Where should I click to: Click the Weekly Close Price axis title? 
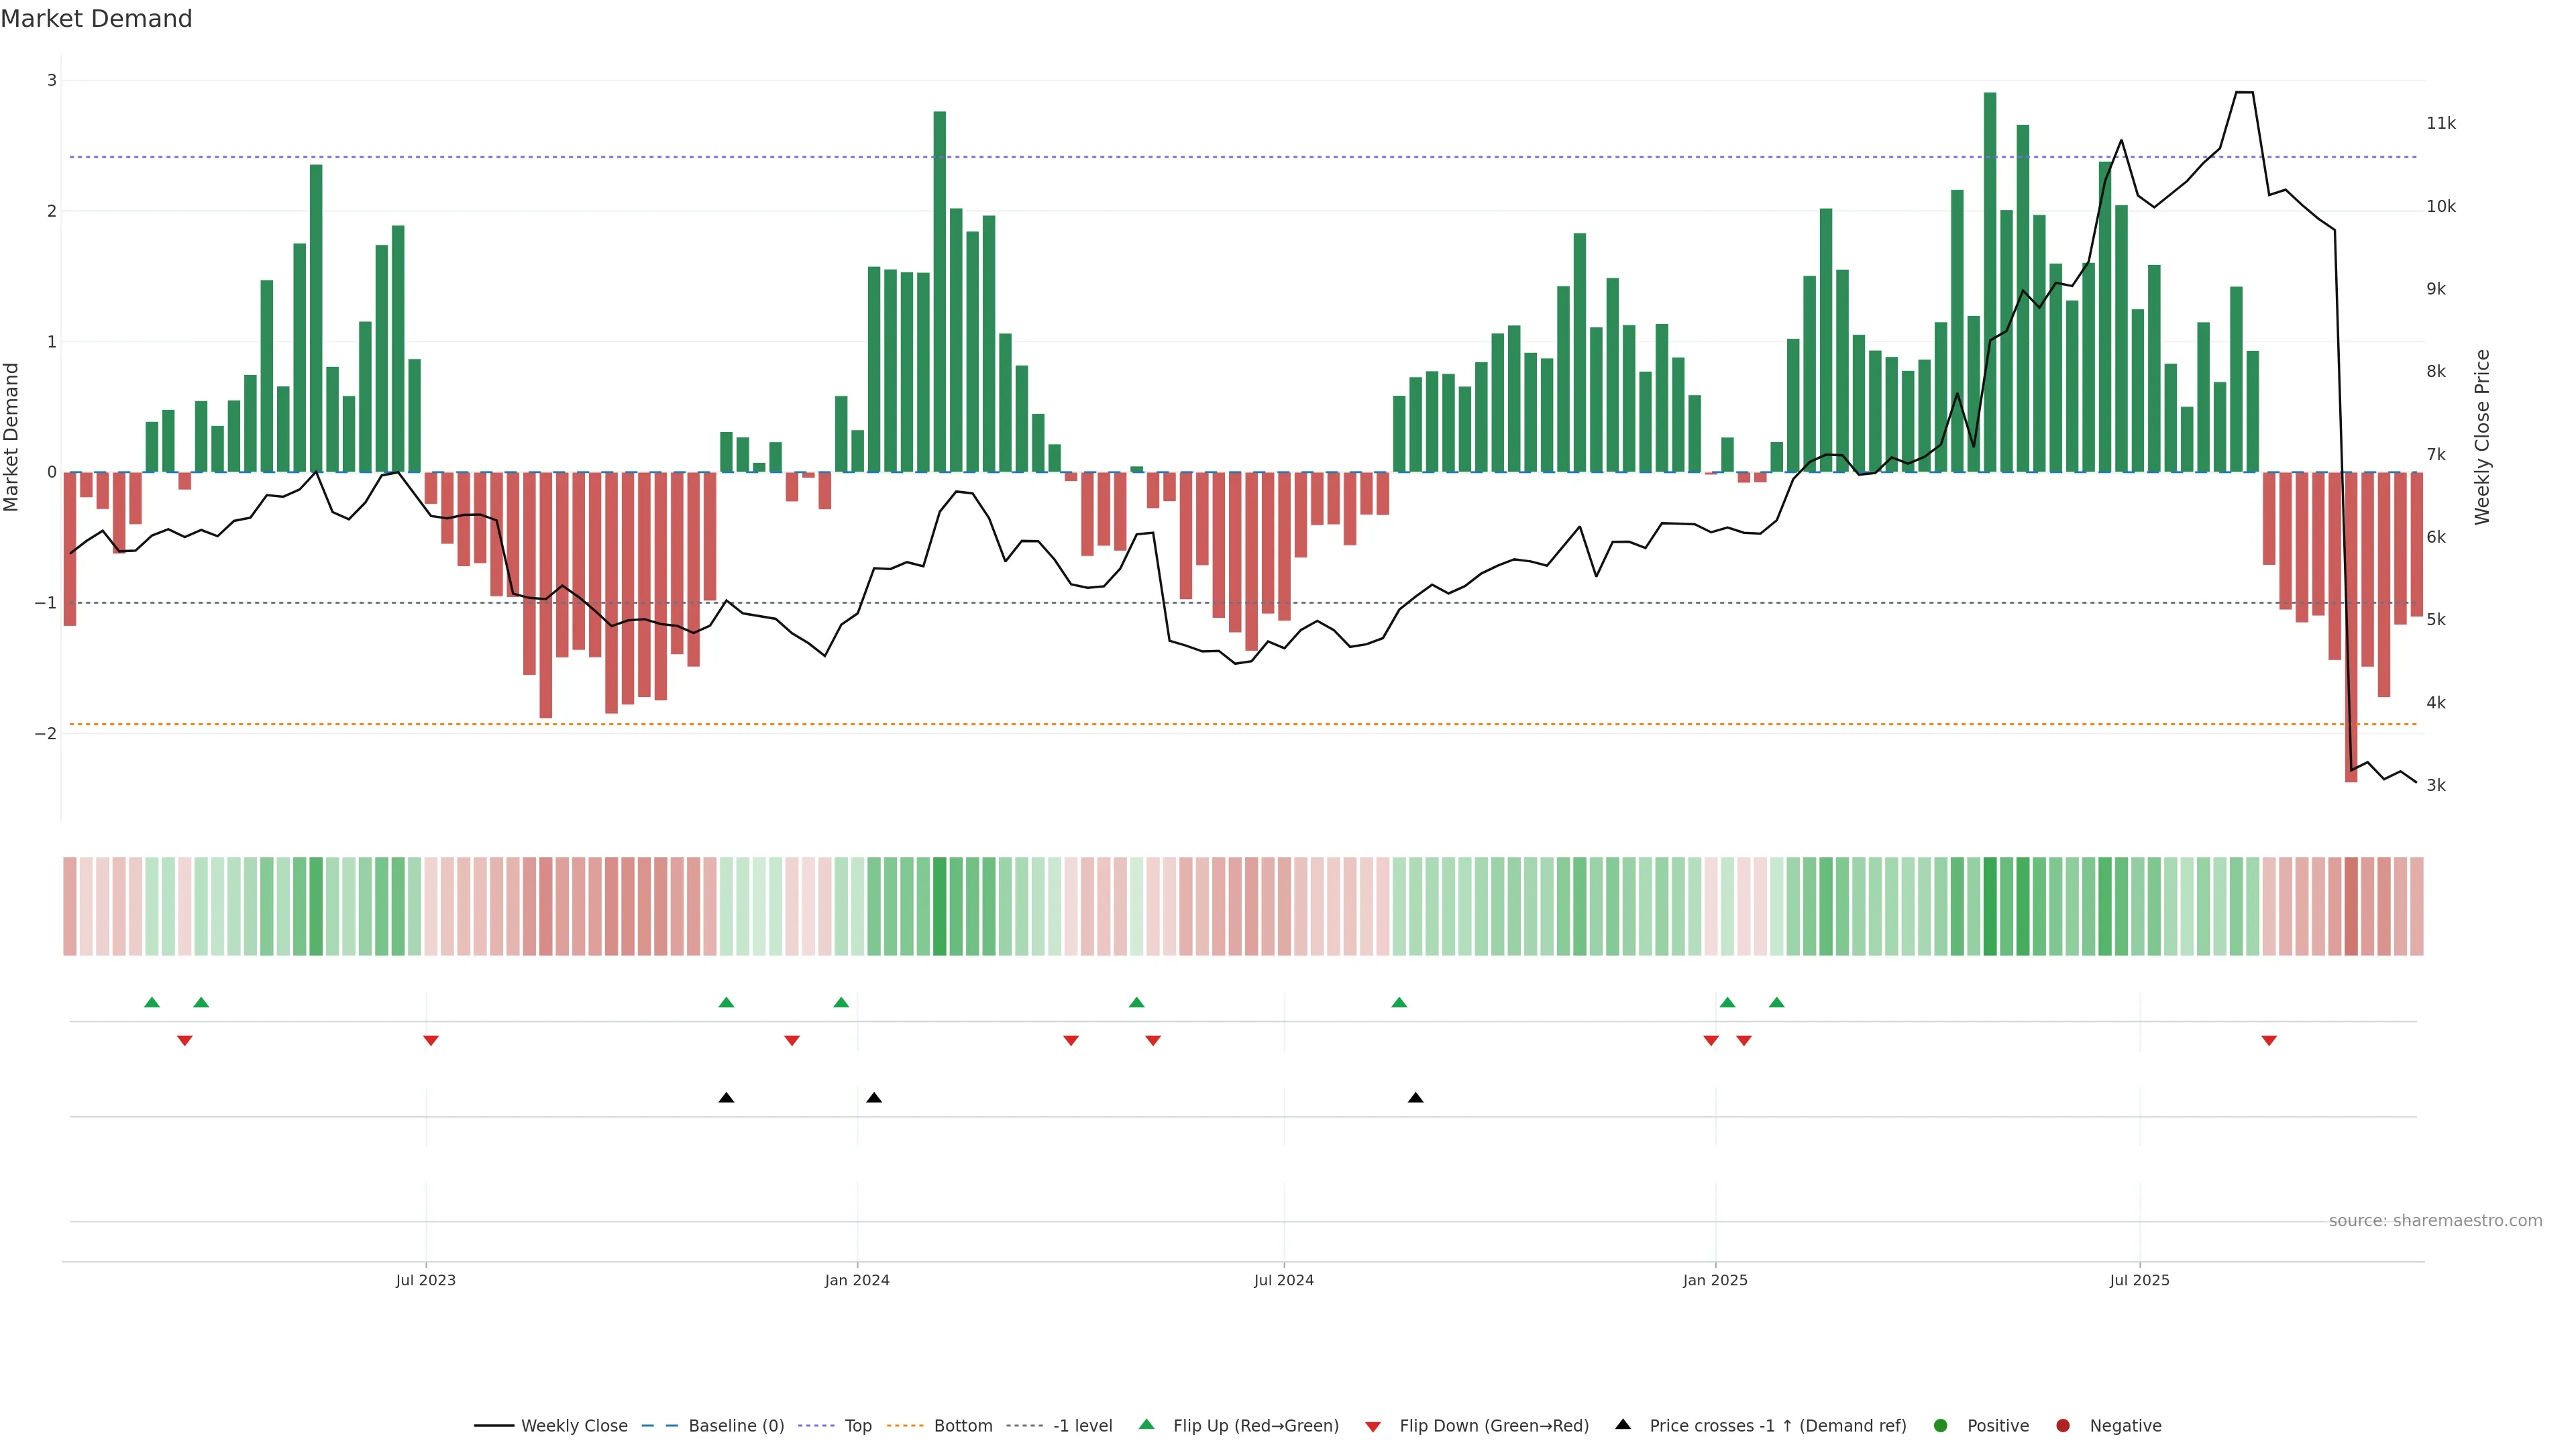point(2482,437)
